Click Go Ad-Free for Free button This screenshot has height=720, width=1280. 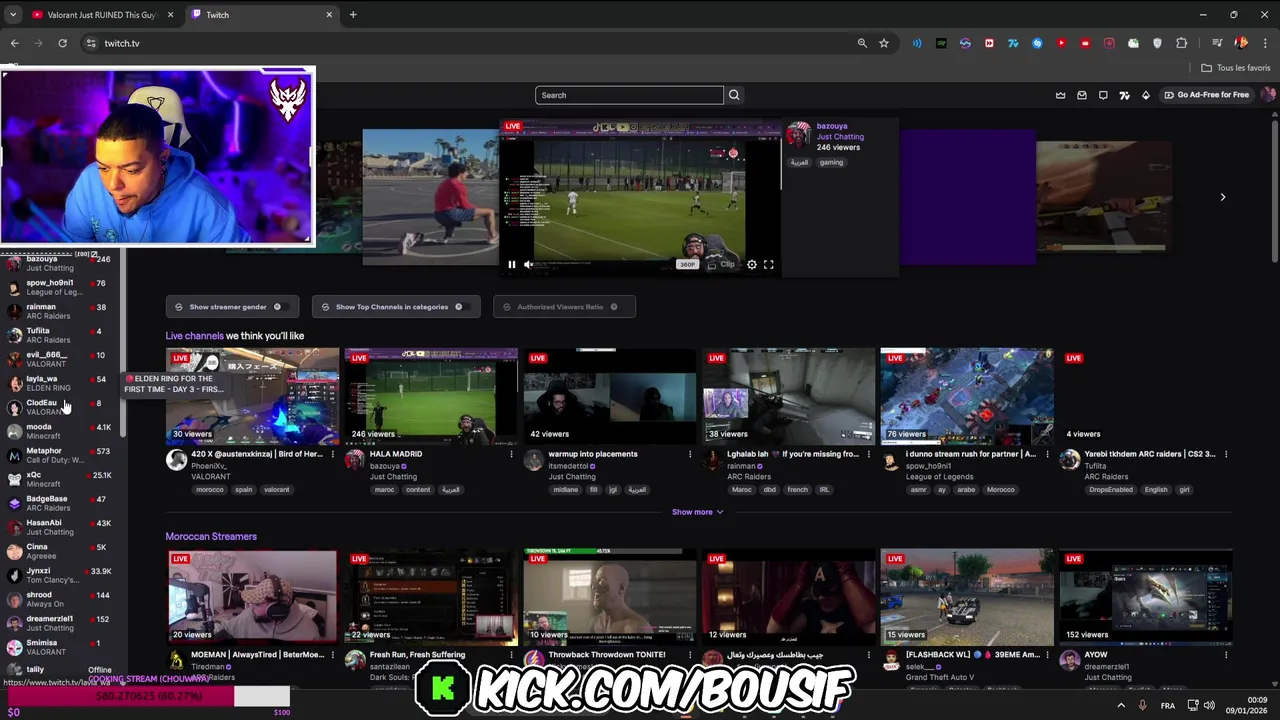(1206, 95)
